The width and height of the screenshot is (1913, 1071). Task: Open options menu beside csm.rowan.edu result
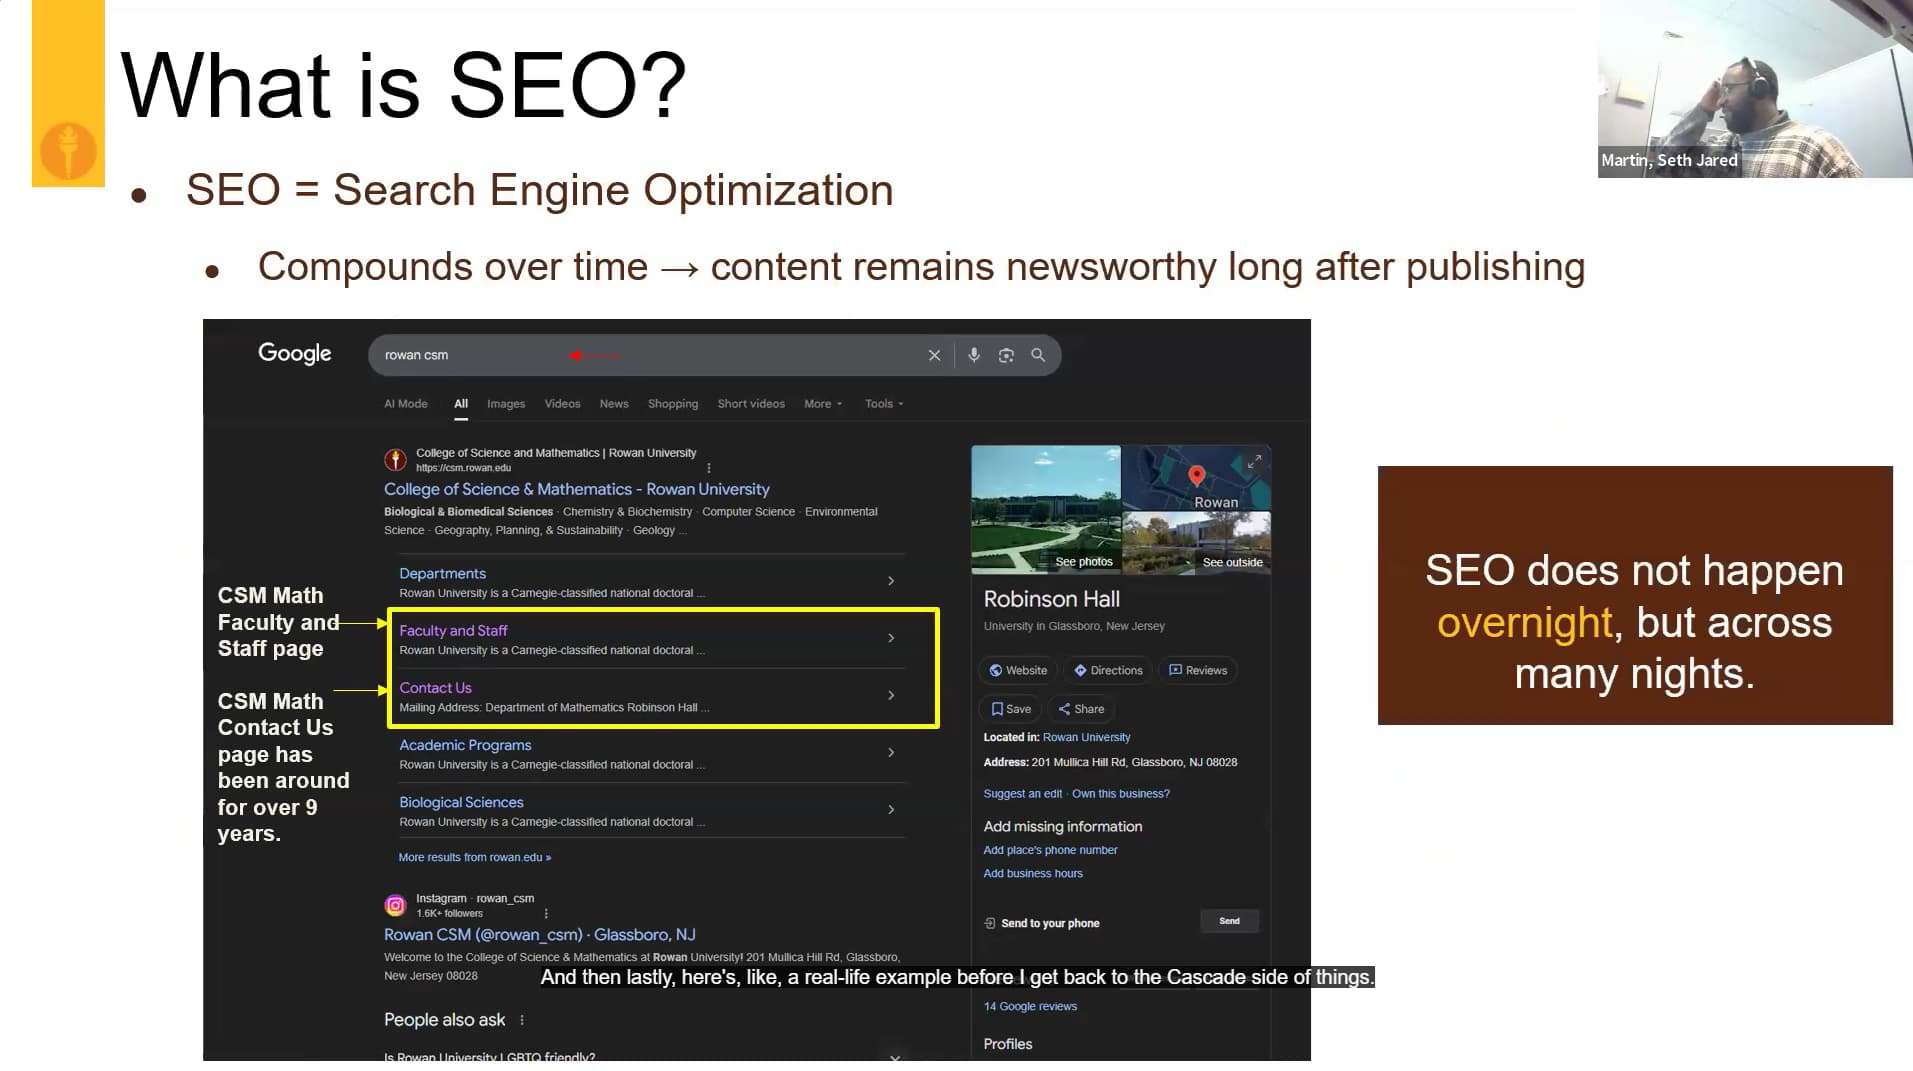[709, 468]
